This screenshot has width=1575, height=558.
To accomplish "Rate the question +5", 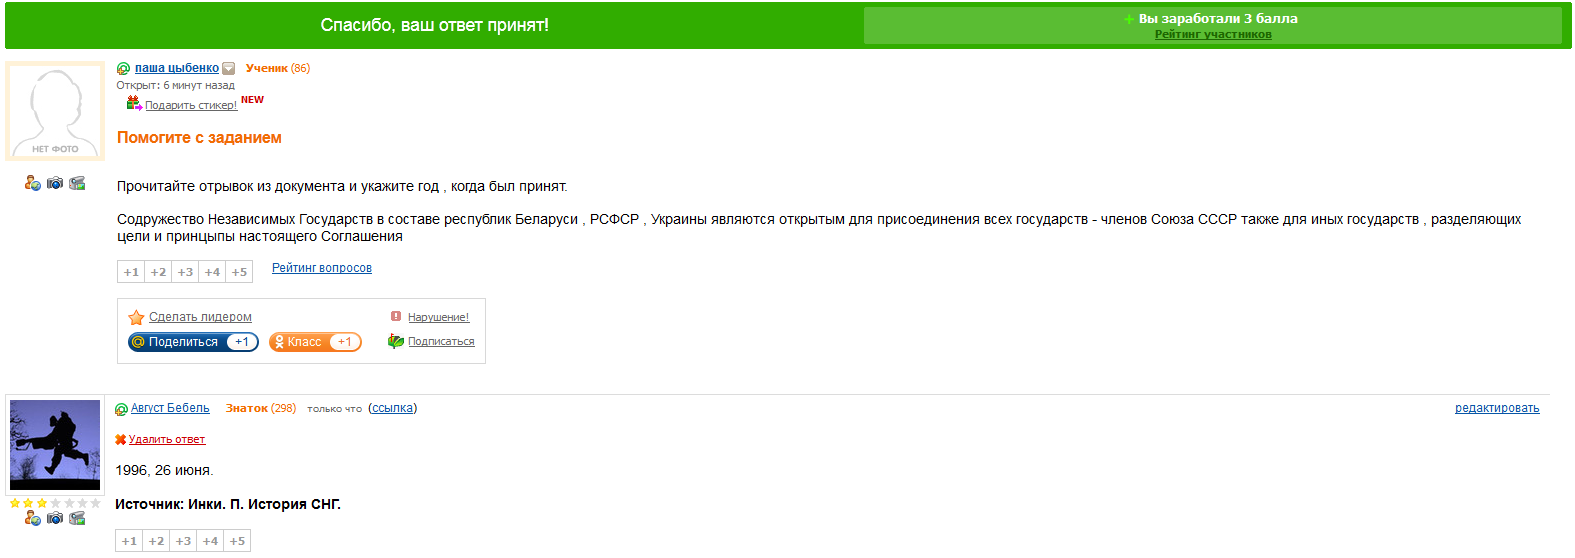I will pyautogui.click(x=239, y=272).
